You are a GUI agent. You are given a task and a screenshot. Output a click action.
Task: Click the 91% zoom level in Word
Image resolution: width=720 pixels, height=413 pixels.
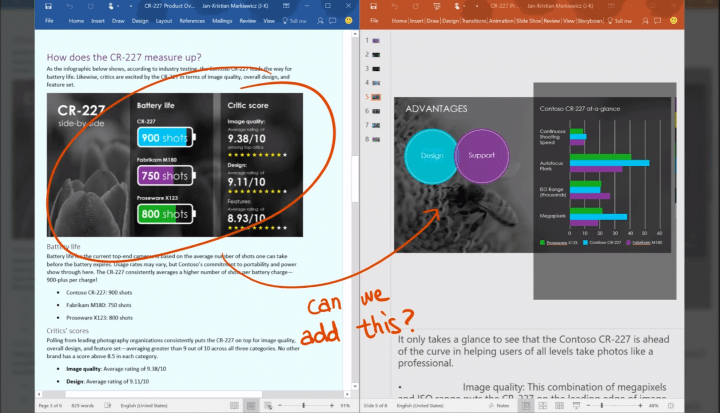point(345,406)
